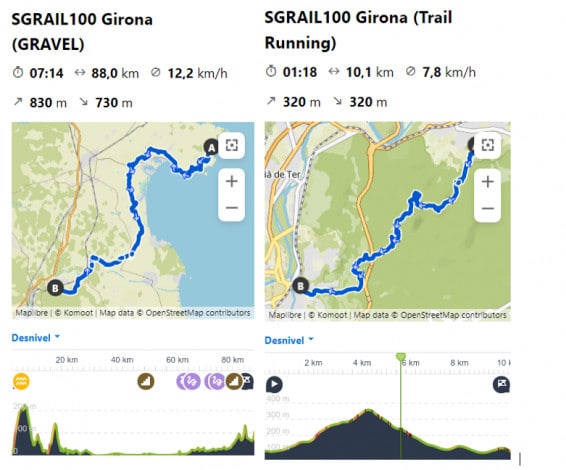Click the brown stairs icon near 50 km
566x470 pixels.
[146, 381]
